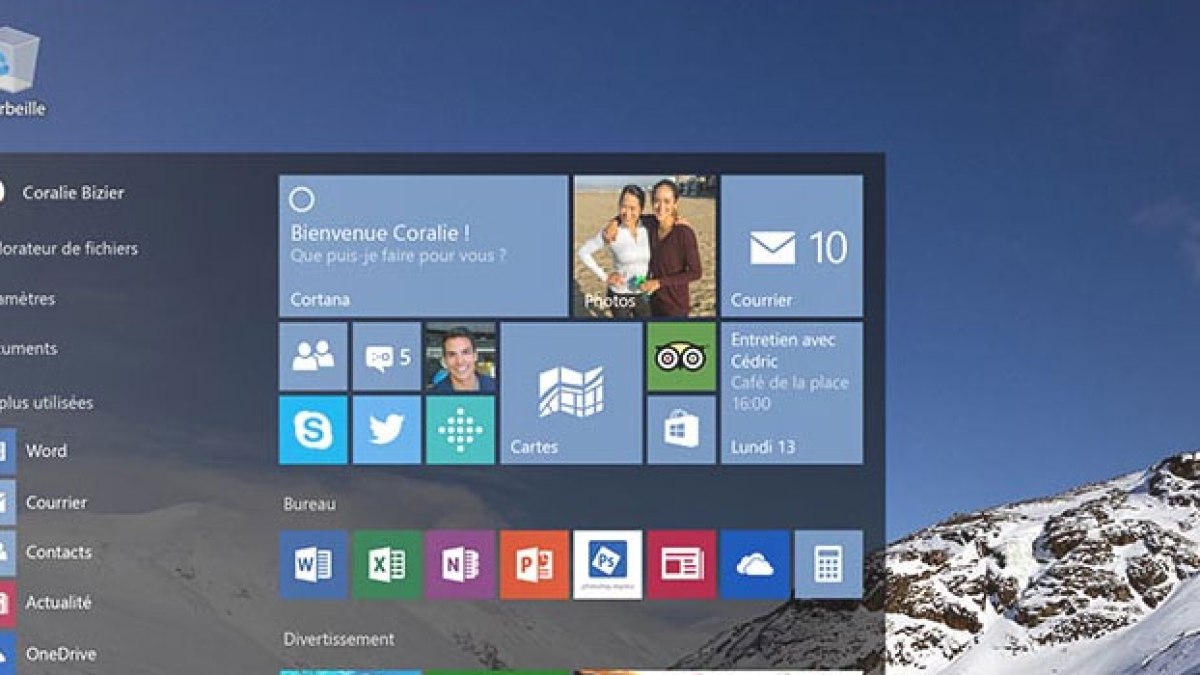This screenshot has height=675, width=1200.
Task: Open the Cartes maps tile
Action: [x=571, y=393]
